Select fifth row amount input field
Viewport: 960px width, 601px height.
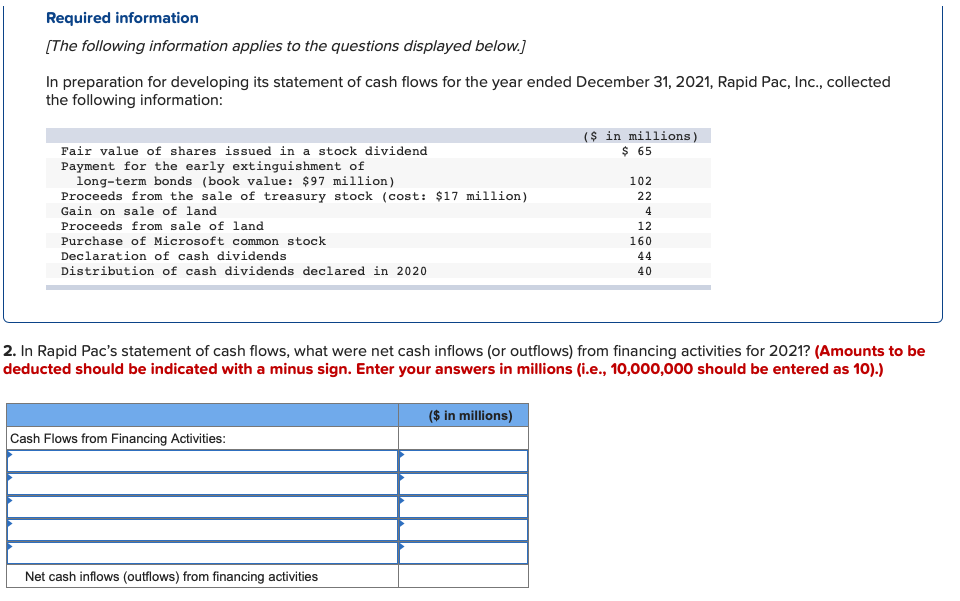pyautogui.click(x=463, y=553)
